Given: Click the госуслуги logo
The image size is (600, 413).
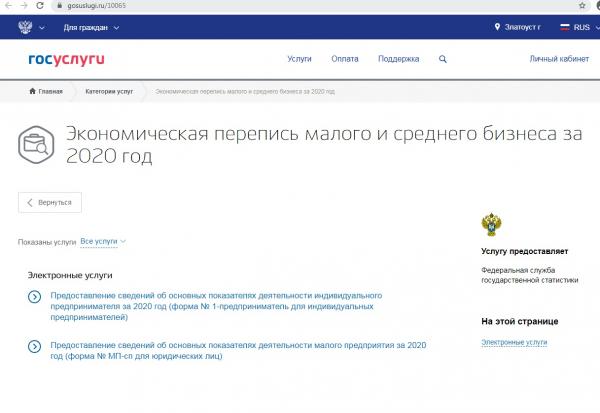Looking at the screenshot, I should click(66, 59).
